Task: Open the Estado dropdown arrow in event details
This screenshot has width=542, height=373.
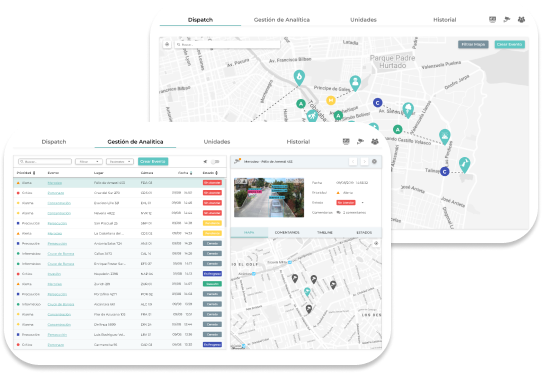Action: 362,203
